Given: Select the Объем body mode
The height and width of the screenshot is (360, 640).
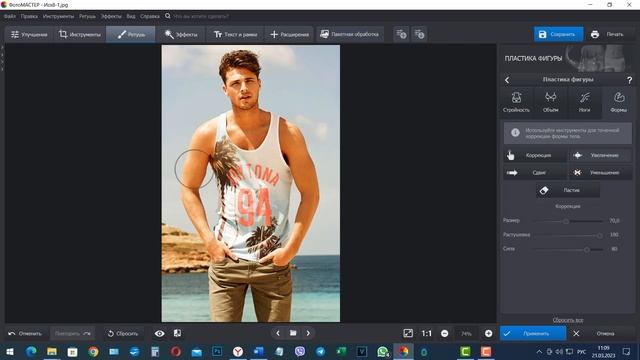Looking at the screenshot, I should [551, 102].
